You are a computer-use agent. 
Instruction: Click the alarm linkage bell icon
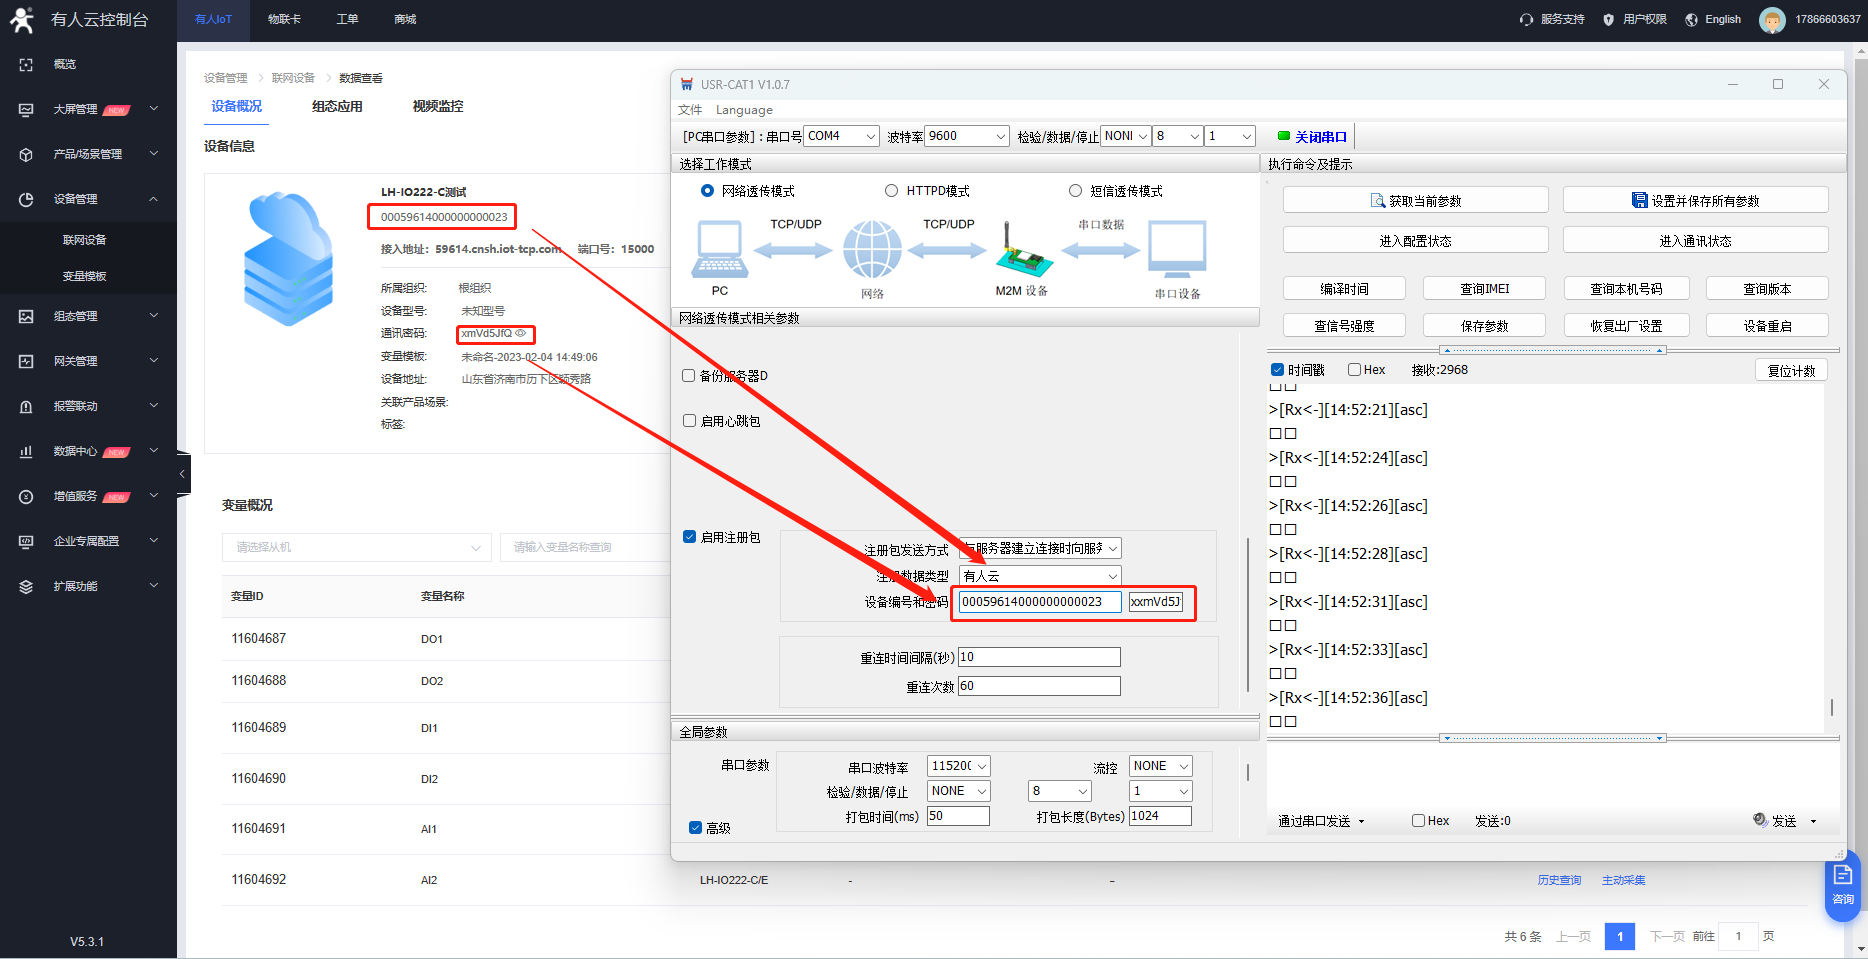point(26,406)
